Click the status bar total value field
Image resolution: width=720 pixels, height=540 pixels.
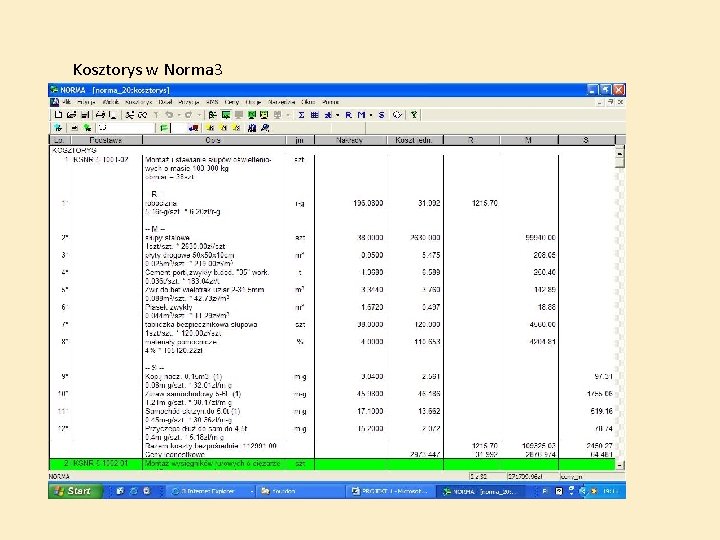pyautogui.click(x=532, y=477)
